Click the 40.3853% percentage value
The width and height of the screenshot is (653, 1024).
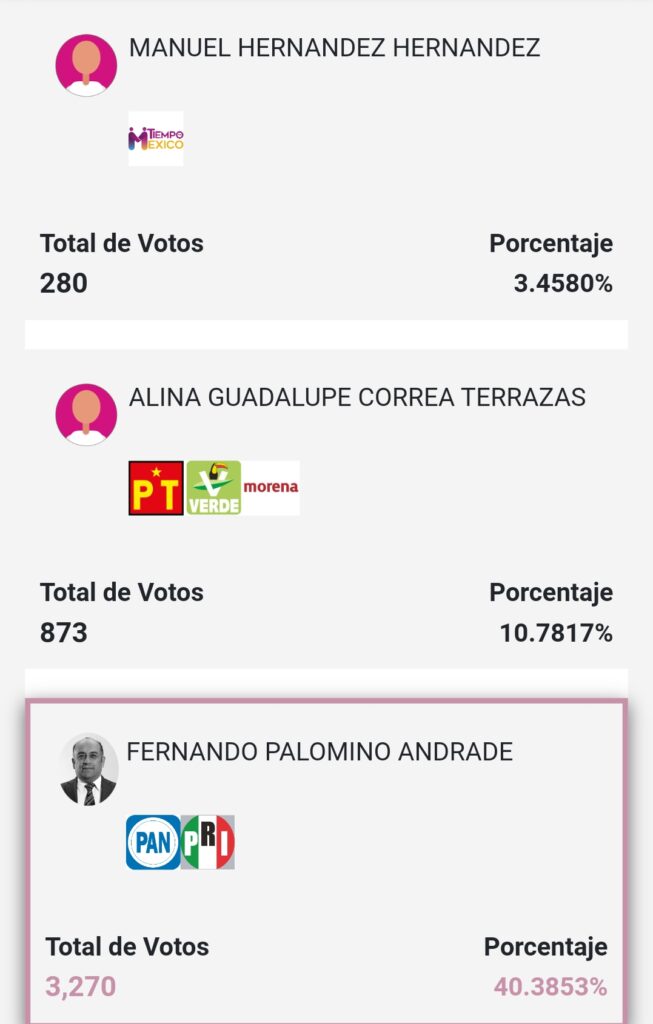coord(550,987)
